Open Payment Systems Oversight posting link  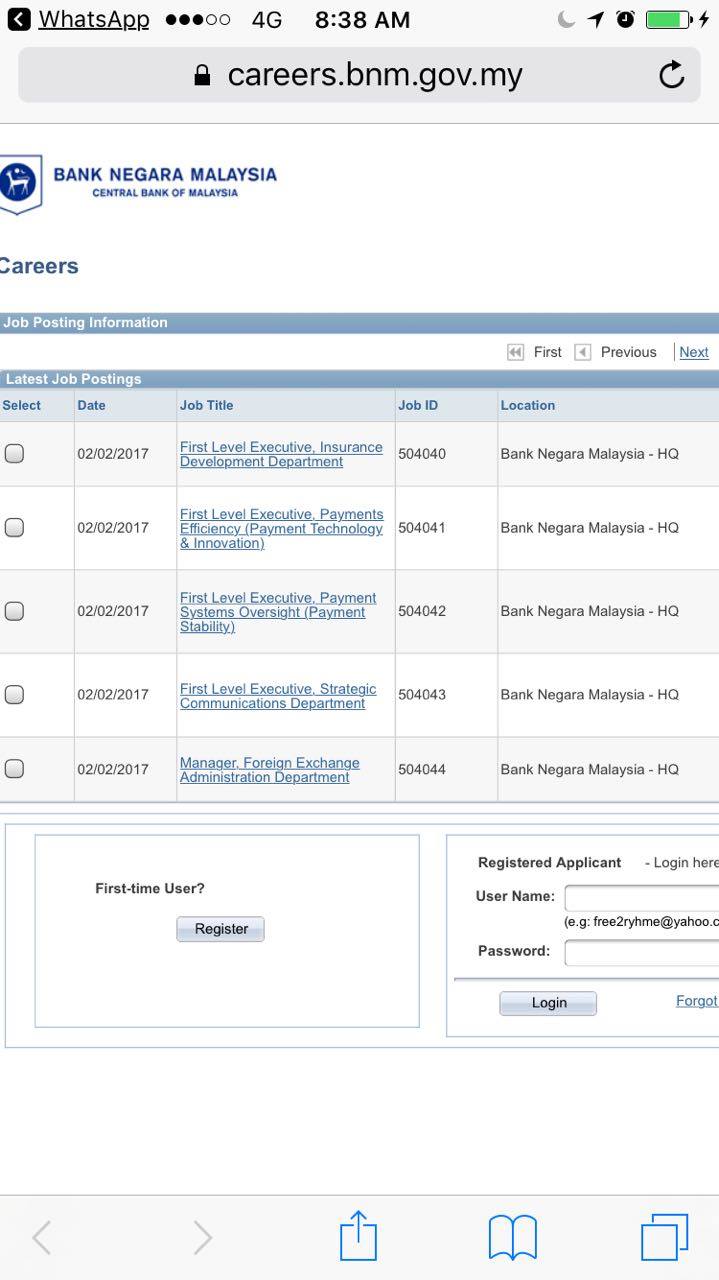coord(278,612)
